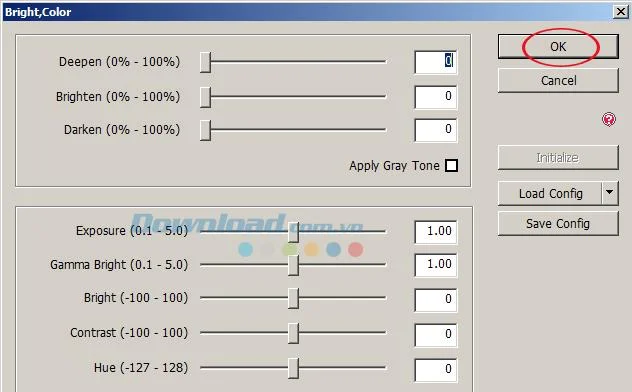Image resolution: width=632 pixels, height=392 pixels.
Task: Toggle the Apply Gray Tone checkbox
Action: (451, 166)
